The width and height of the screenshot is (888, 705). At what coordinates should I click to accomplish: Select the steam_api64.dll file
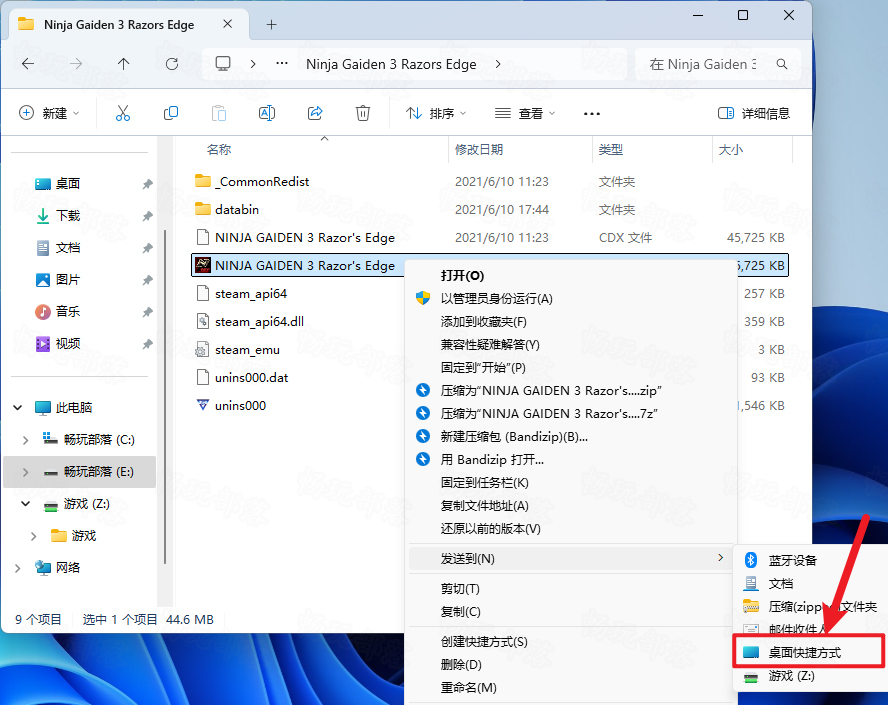pos(259,322)
